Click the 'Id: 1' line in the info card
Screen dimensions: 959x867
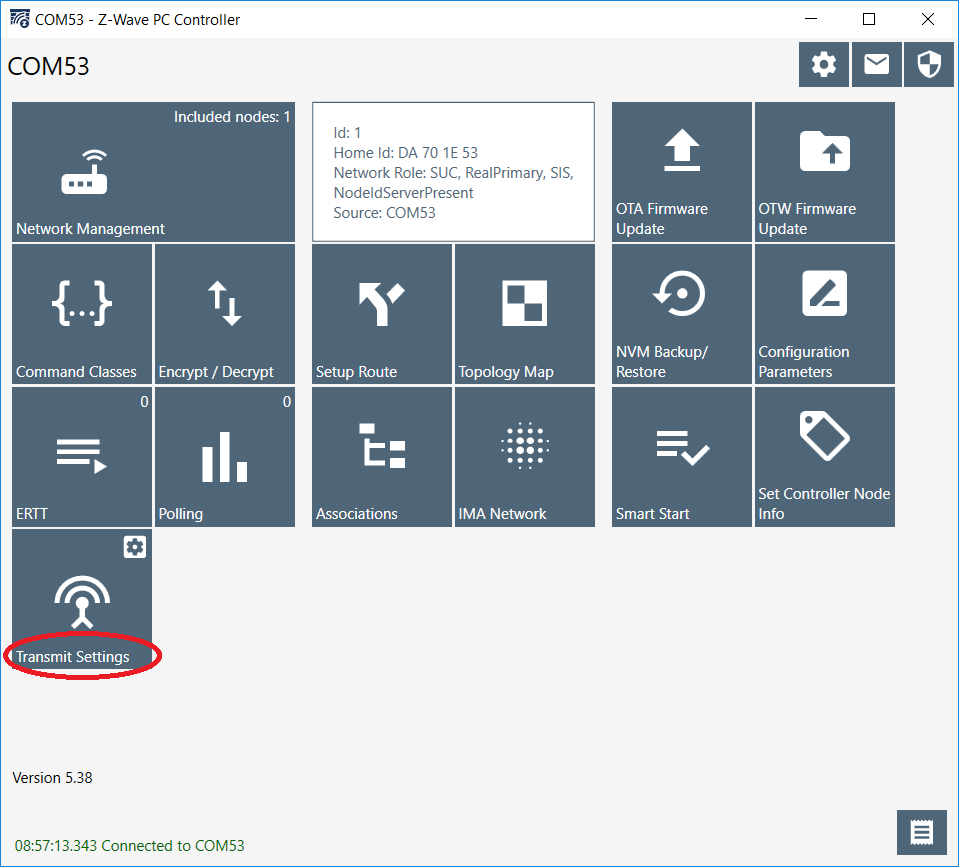tap(347, 133)
